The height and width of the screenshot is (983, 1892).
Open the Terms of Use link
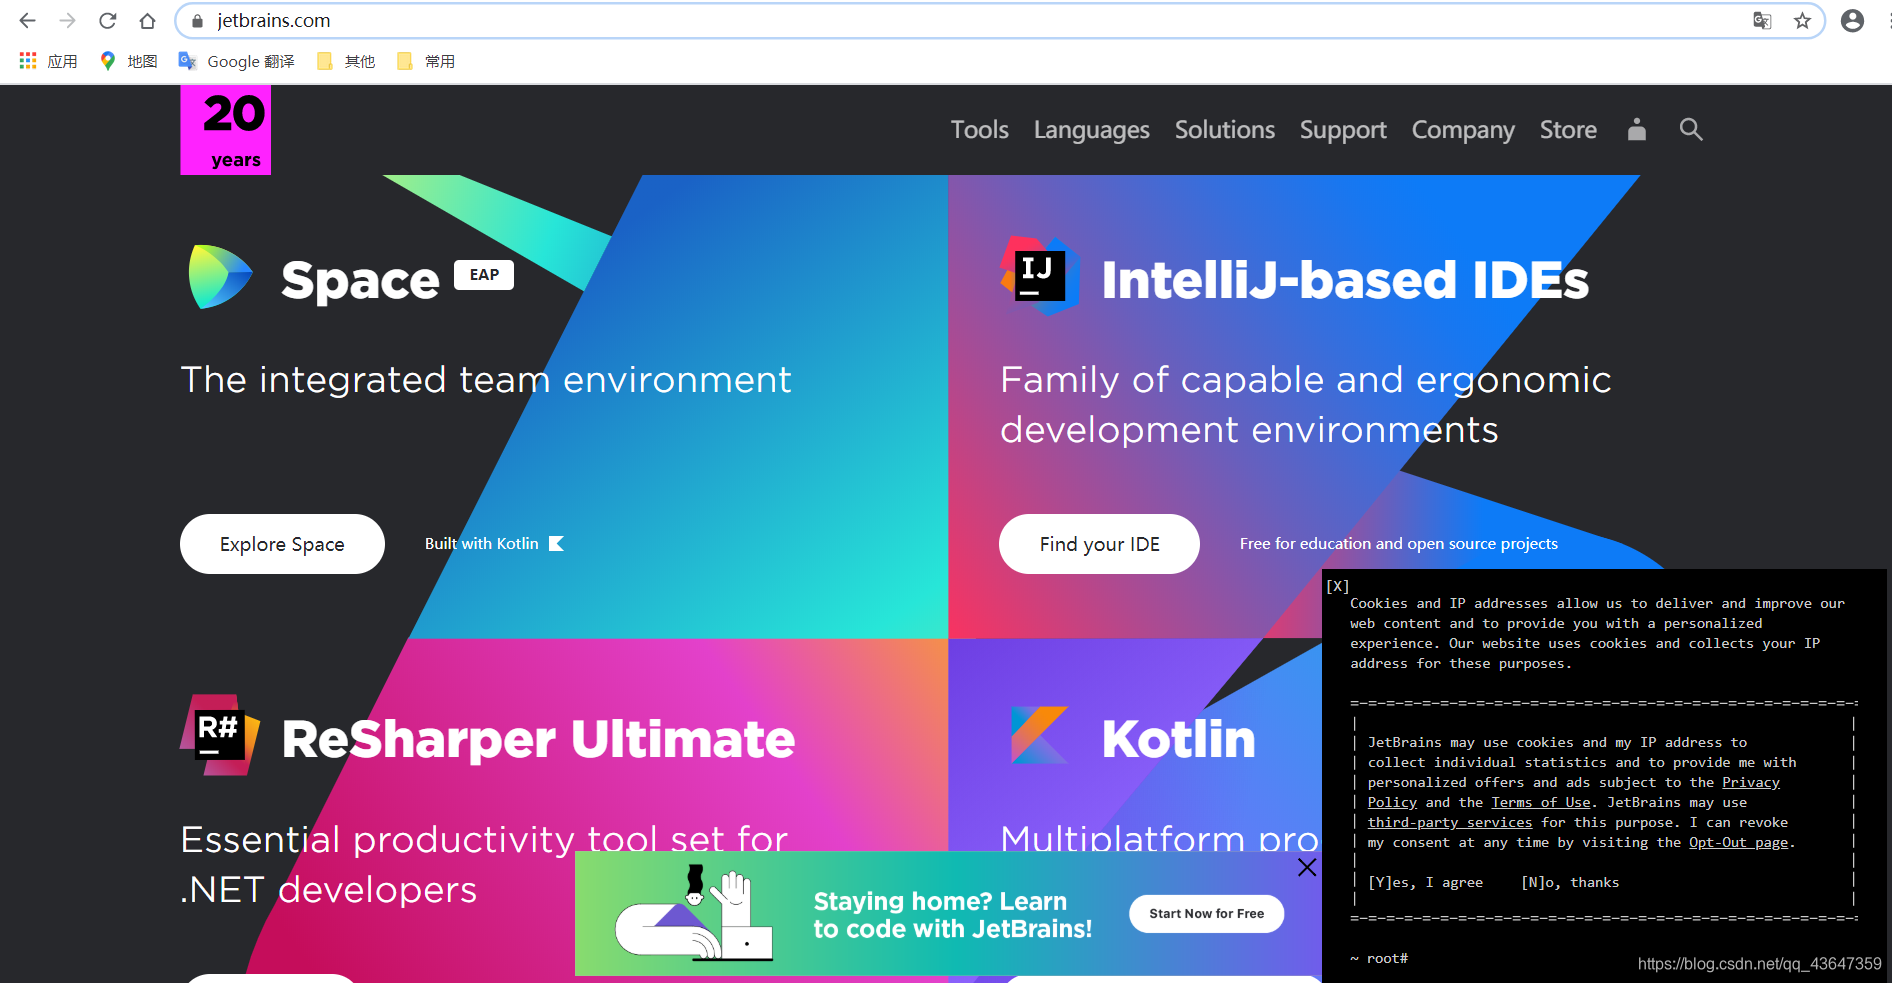click(x=1540, y=802)
